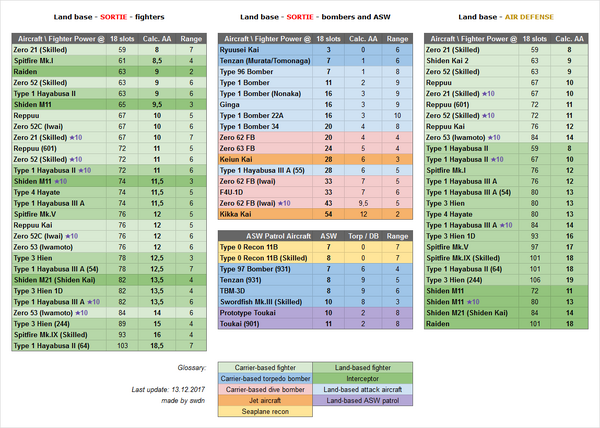The height and width of the screenshot is (428, 600).
Task: Select the Swordfish Mk.III (Skilled) row
Action: click(x=265, y=300)
